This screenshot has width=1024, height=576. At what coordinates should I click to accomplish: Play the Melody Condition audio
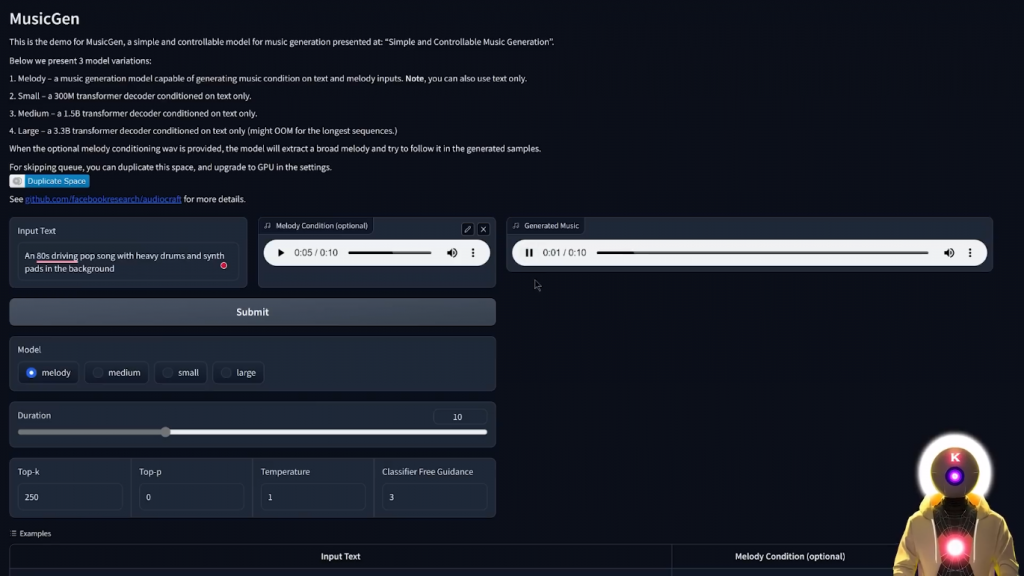point(281,253)
